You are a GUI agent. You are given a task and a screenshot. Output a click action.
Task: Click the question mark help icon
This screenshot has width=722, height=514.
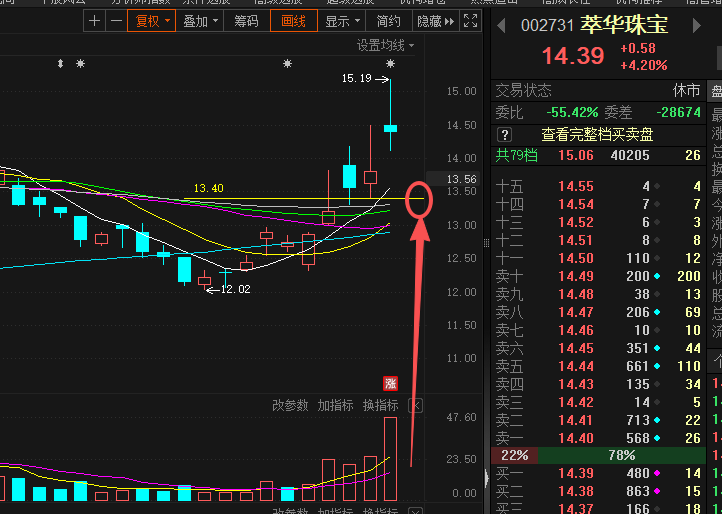pyautogui.click(x=505, y=135)
